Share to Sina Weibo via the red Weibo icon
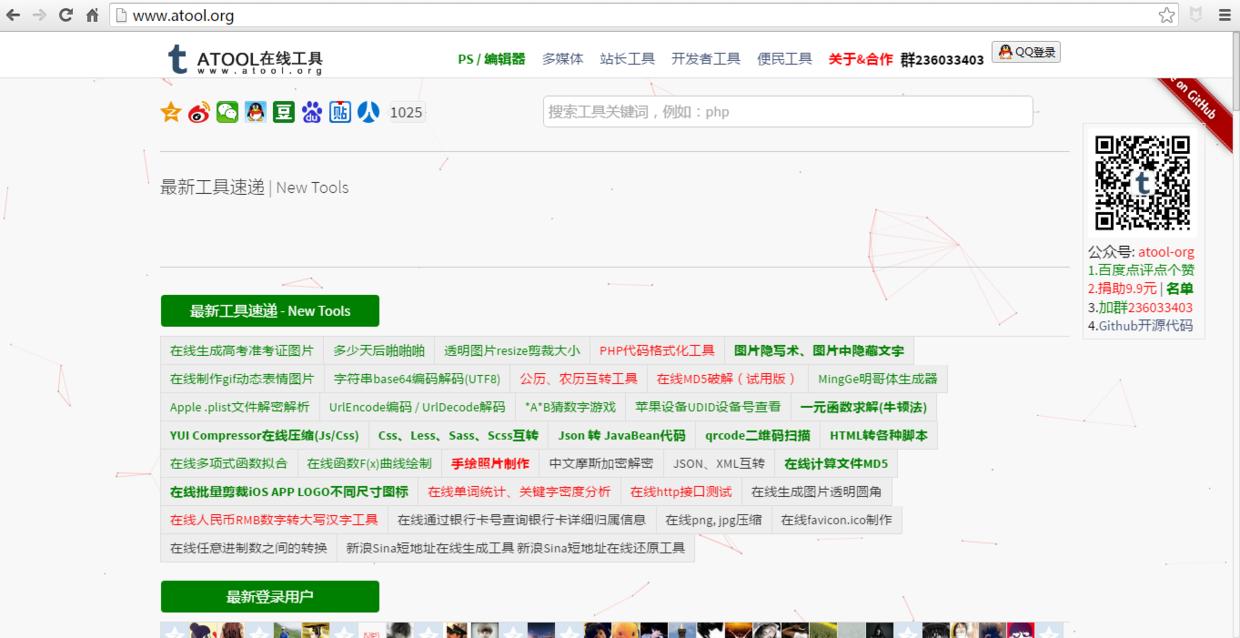This screenshot has width=1240, height=638. (198, 112)
